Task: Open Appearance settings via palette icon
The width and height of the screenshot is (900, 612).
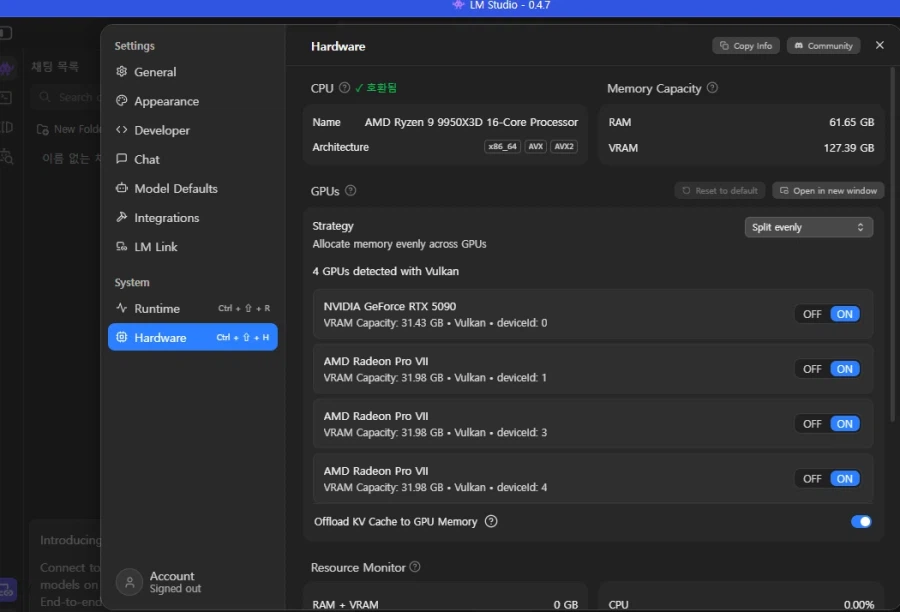Action: tap(122, 101)
